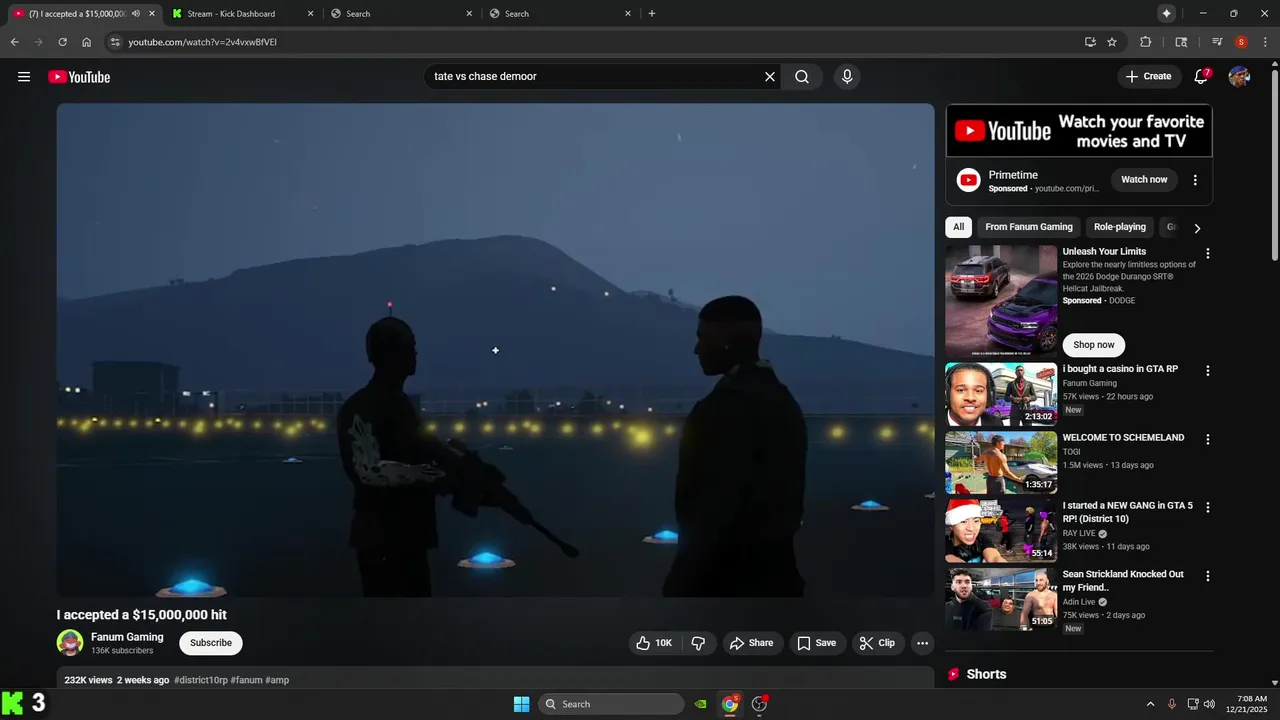Dislike the video with the thumbs-down icon
The width and height of the screenshot is (1280, 720).
(699, 643)
